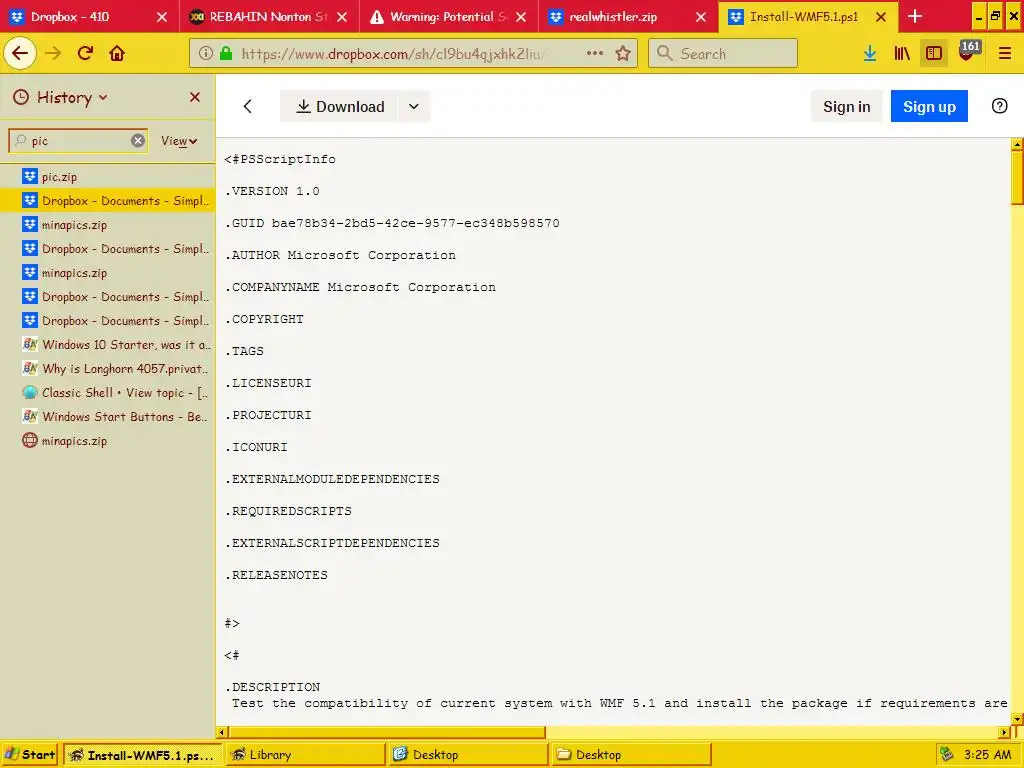The width and height of the screenshot is (1024, 768).
Task: Open a new tab with plus button
Action: click(915, 16)
